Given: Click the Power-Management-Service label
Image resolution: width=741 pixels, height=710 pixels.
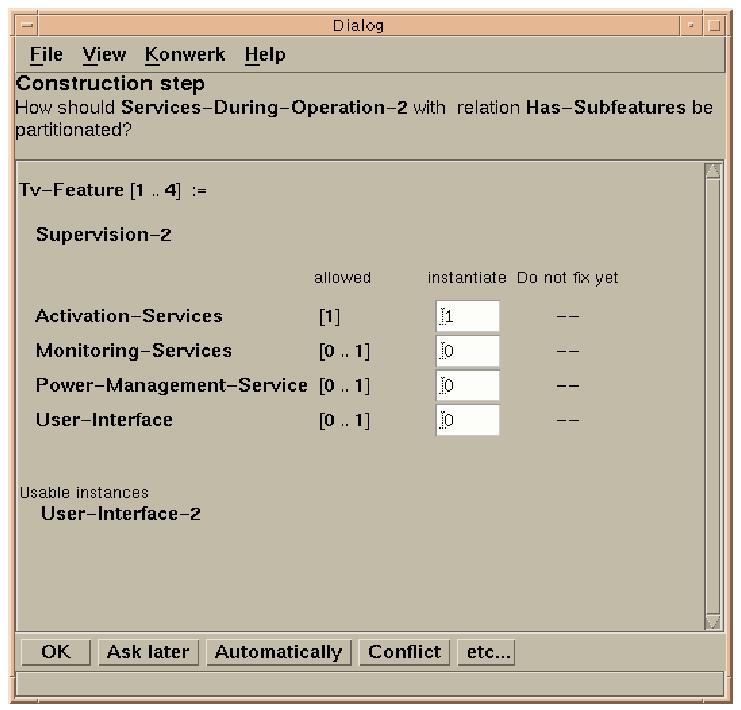Looking at the screenshot, I should point(172,385).
